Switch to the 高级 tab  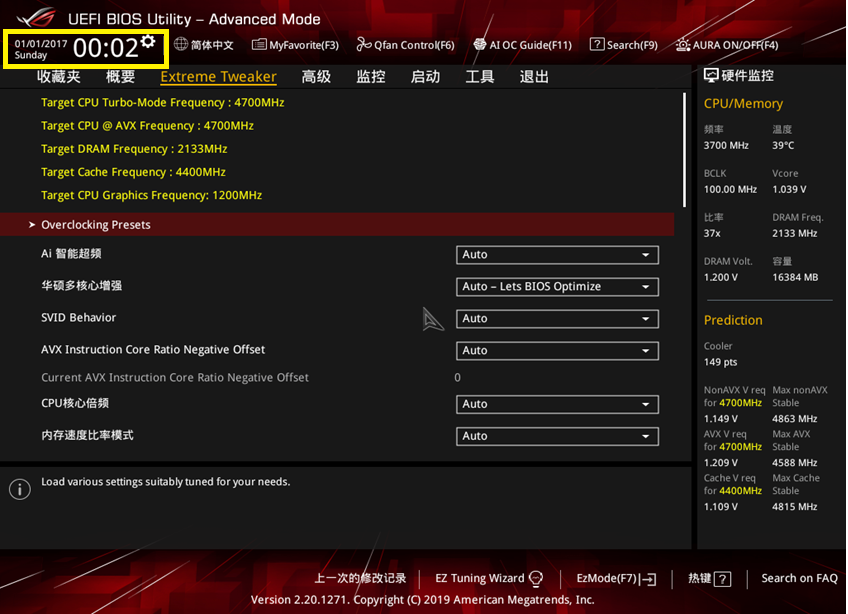pyautogui.click(x=316, y=77)
